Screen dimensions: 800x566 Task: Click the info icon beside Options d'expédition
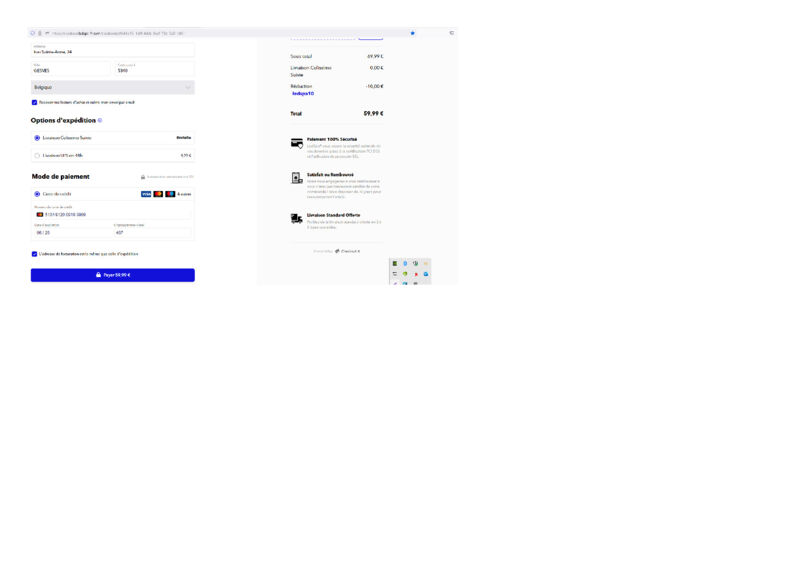pyautogui.click(x=100, y=120)
